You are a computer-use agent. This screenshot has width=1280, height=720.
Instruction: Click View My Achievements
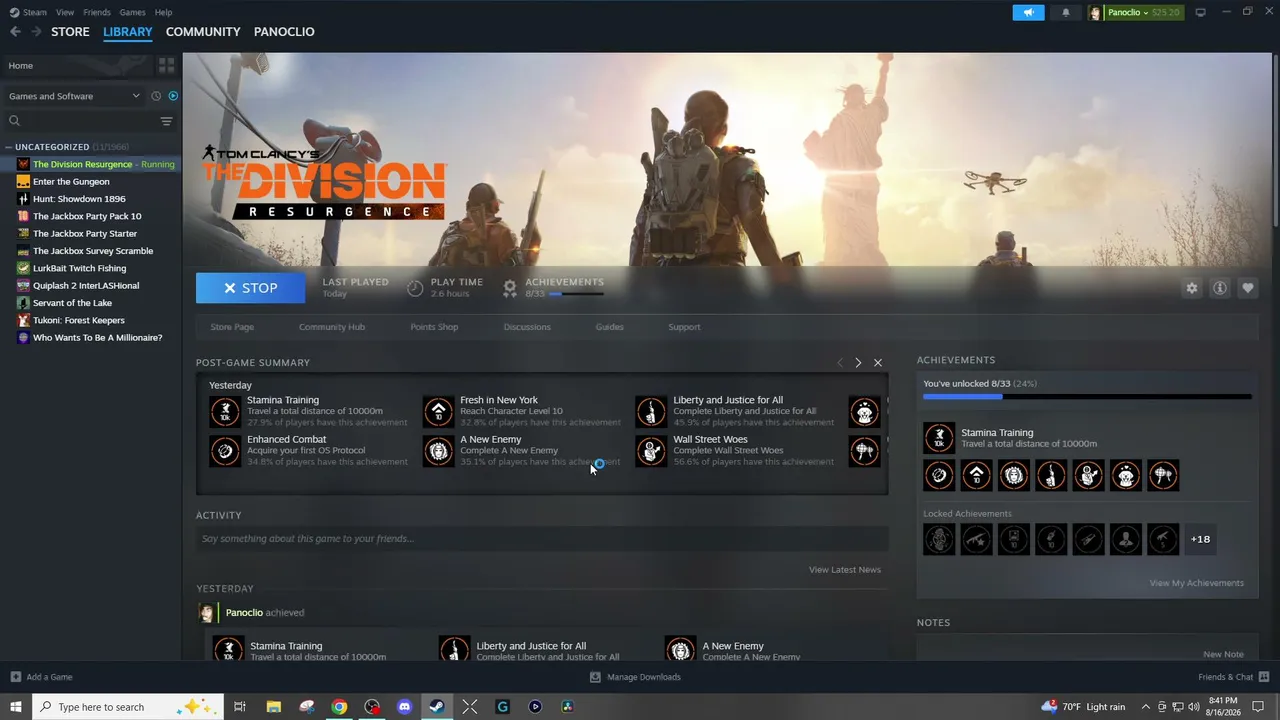click(1197, 583)
